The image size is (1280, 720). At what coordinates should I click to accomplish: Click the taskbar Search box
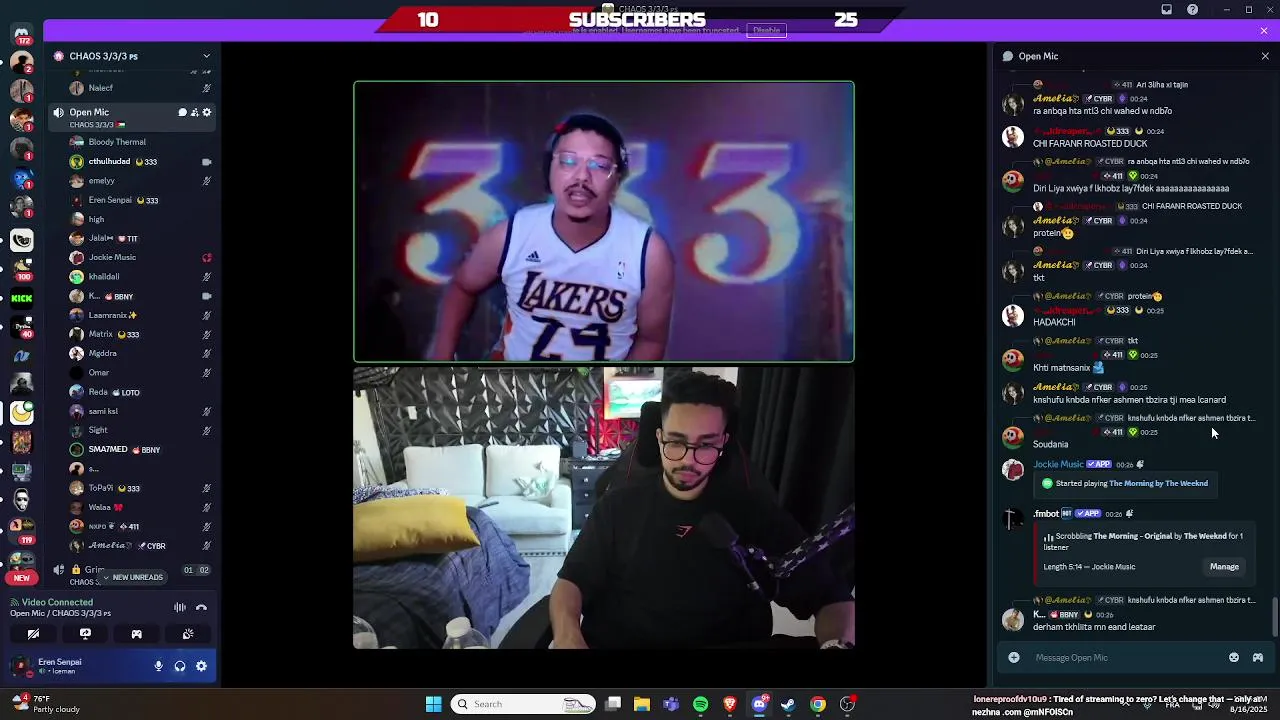(524, 704)
